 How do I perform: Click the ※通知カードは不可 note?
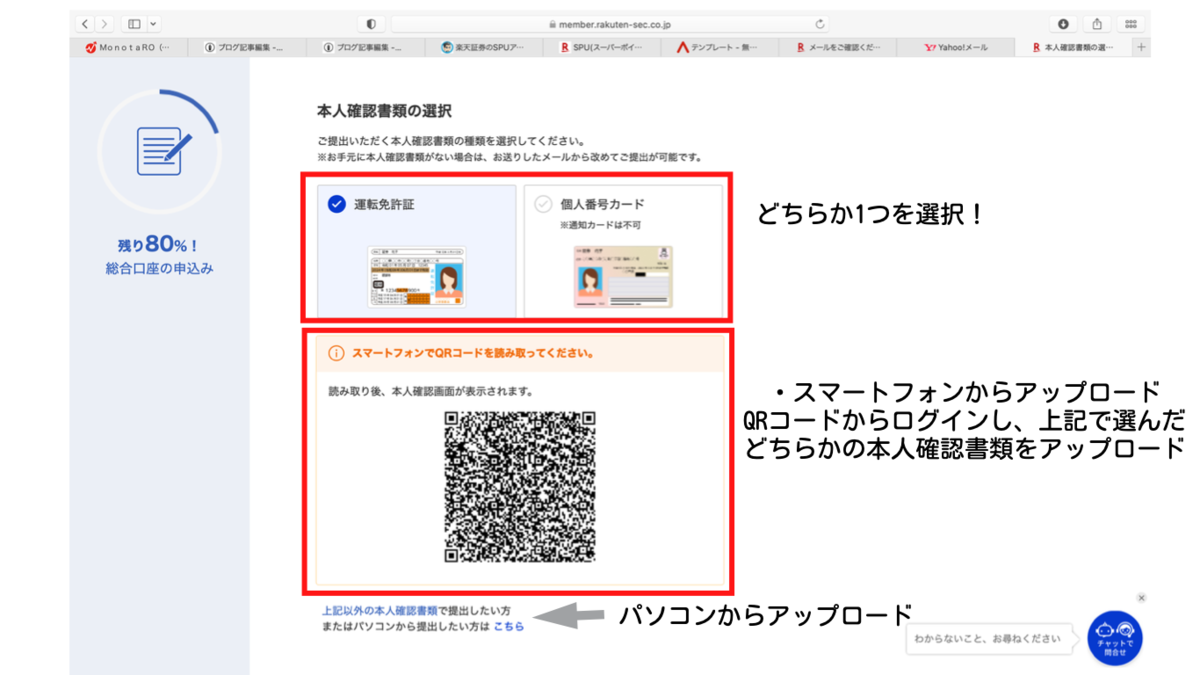point(601,226)
